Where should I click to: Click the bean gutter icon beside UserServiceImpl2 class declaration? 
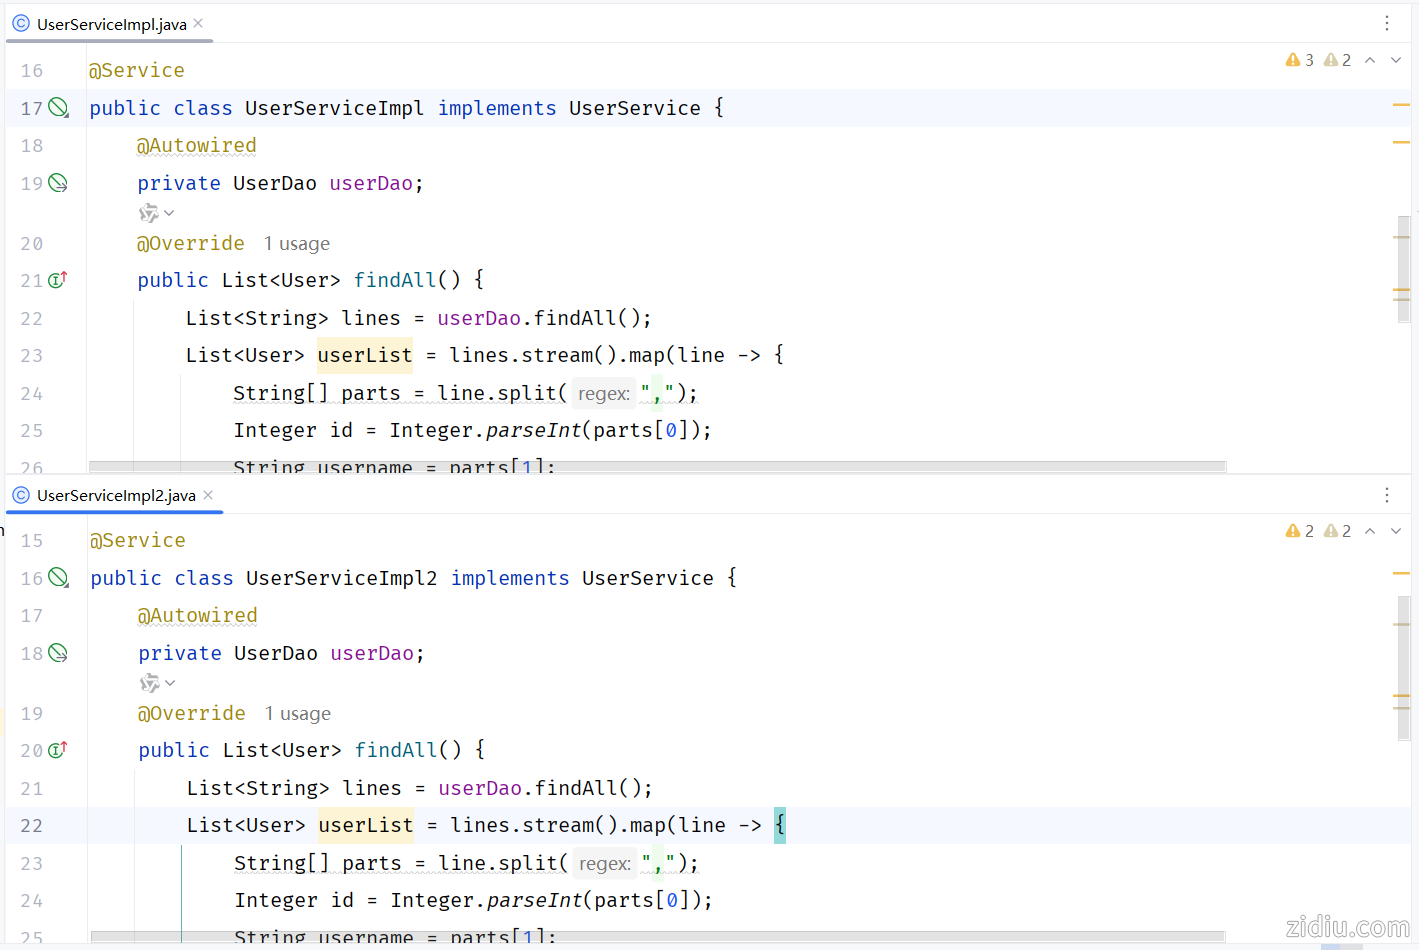tap(59, 578)
